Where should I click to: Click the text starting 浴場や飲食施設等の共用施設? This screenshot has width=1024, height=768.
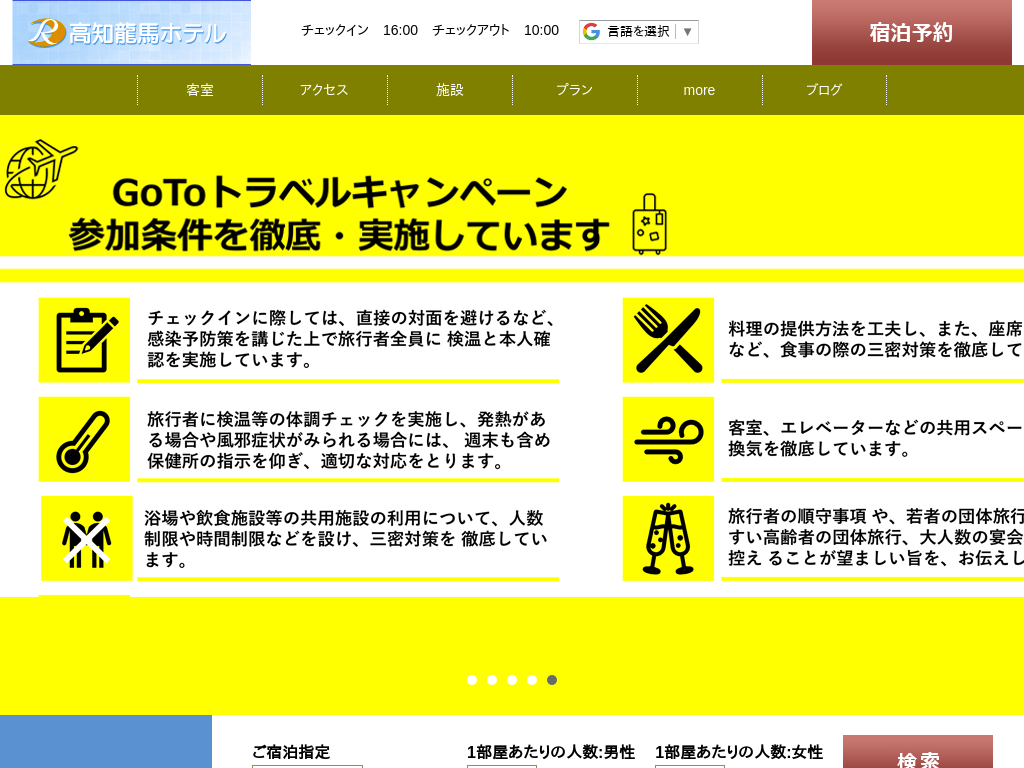pos(346,539)
